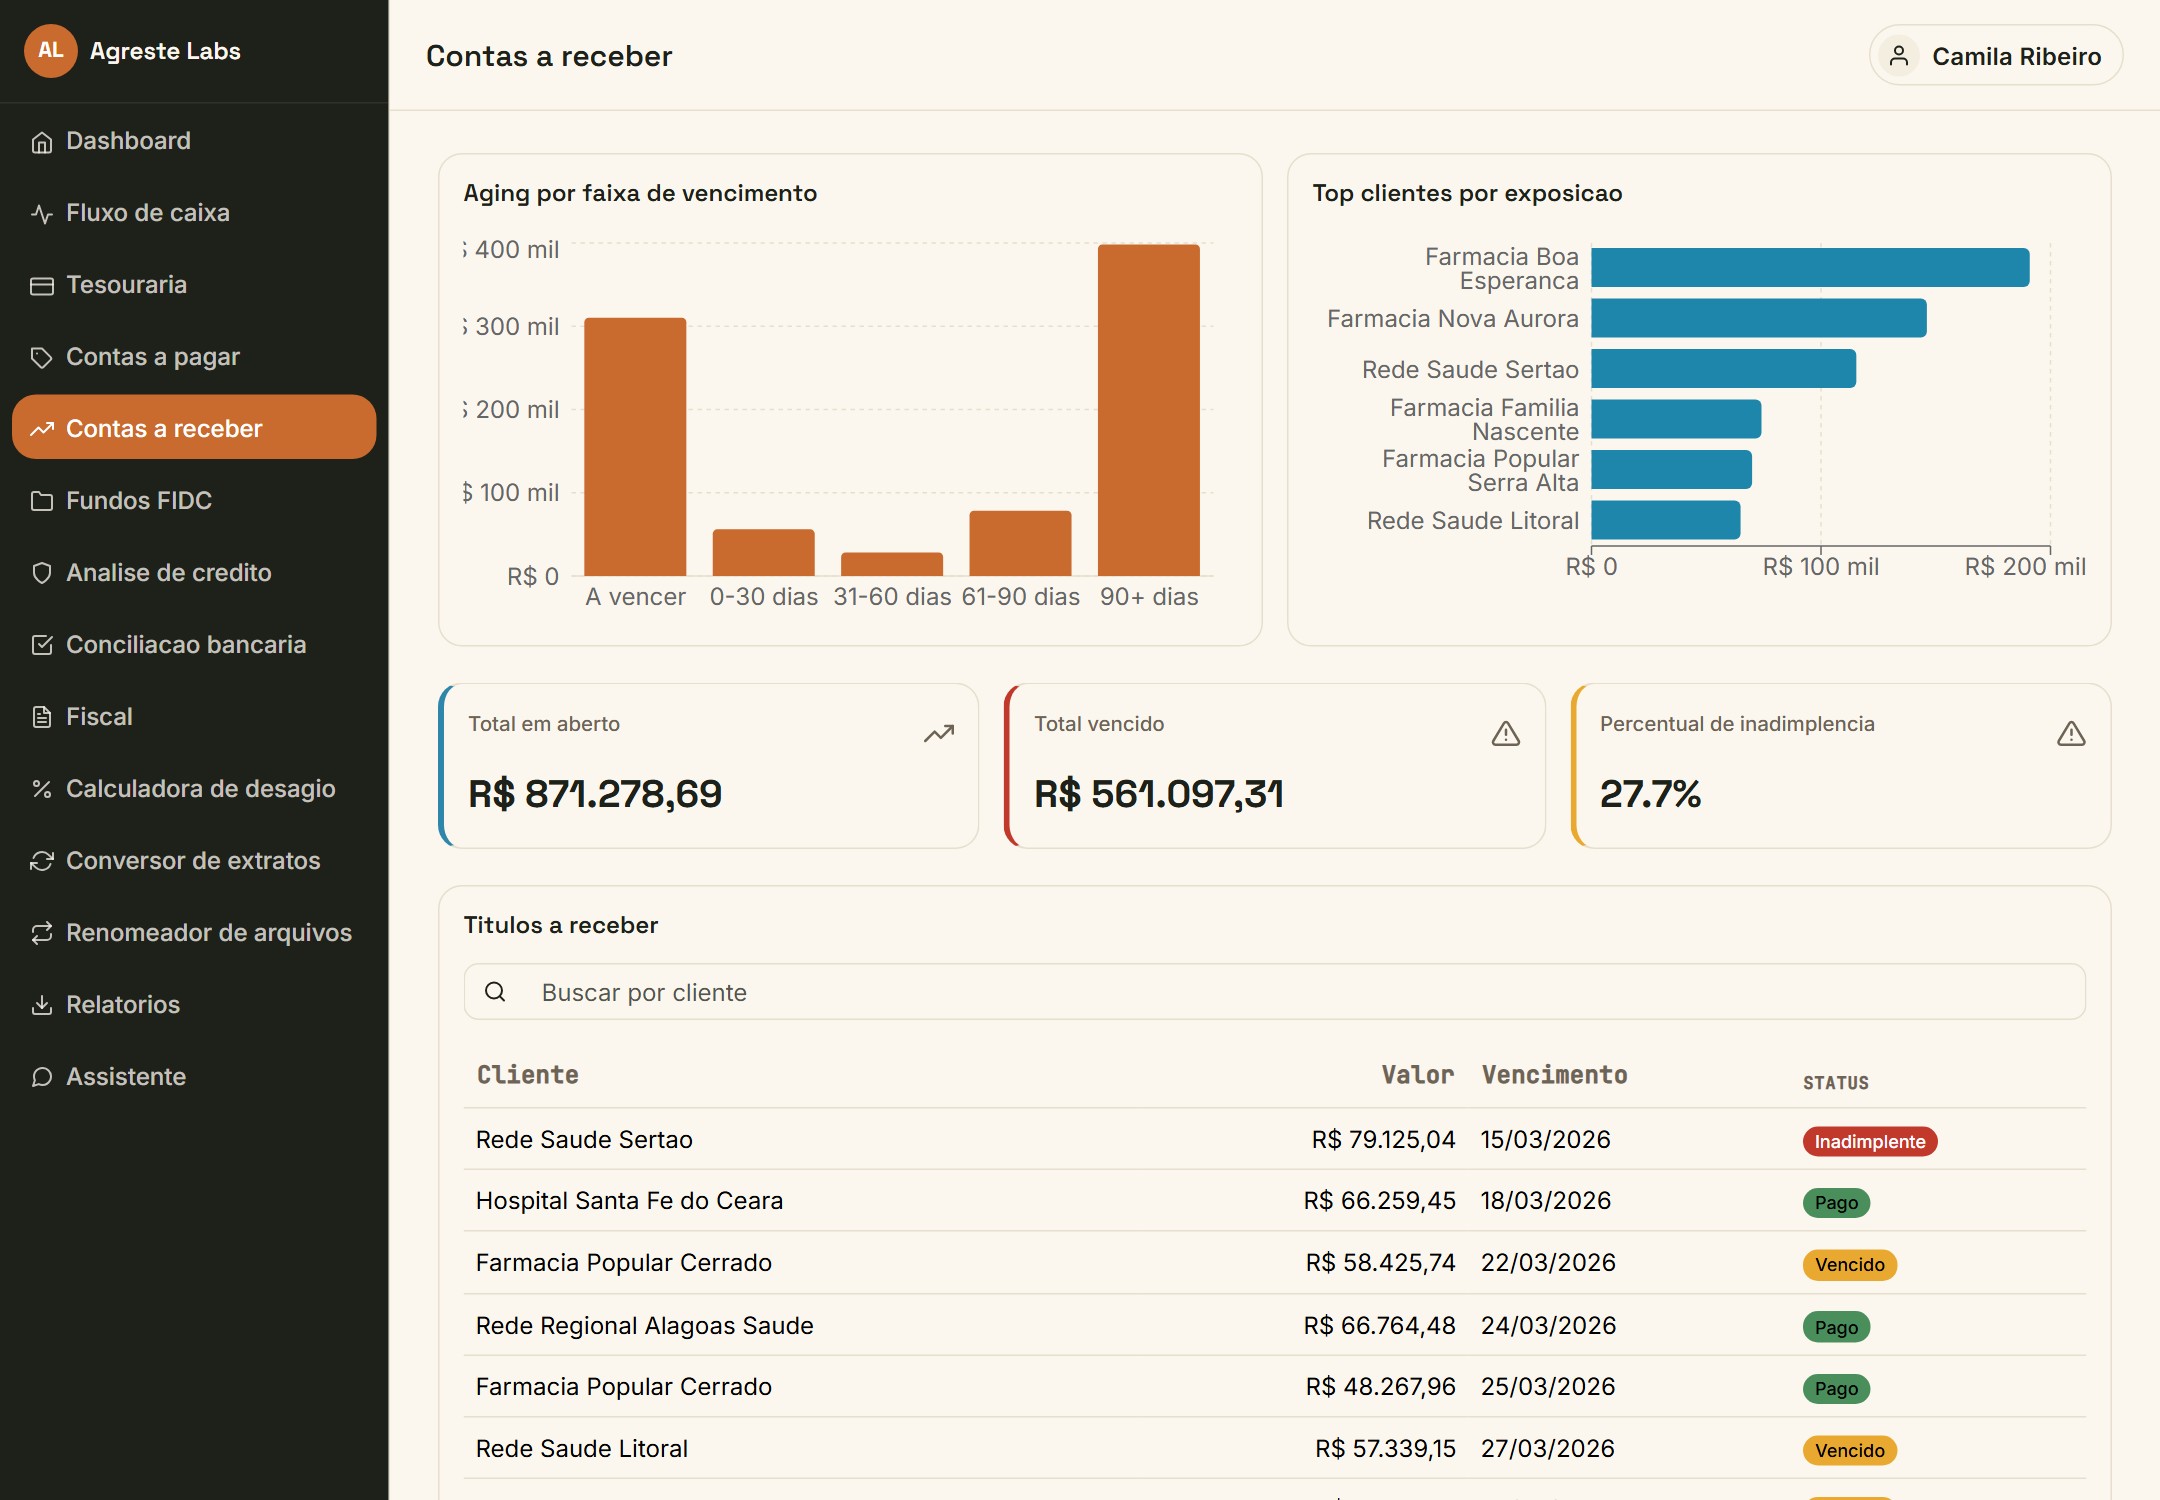Click the Farmacia Boa Esperanca blue bar
Viewport: 2160px width, 1500px height.
coord(1810,268)
